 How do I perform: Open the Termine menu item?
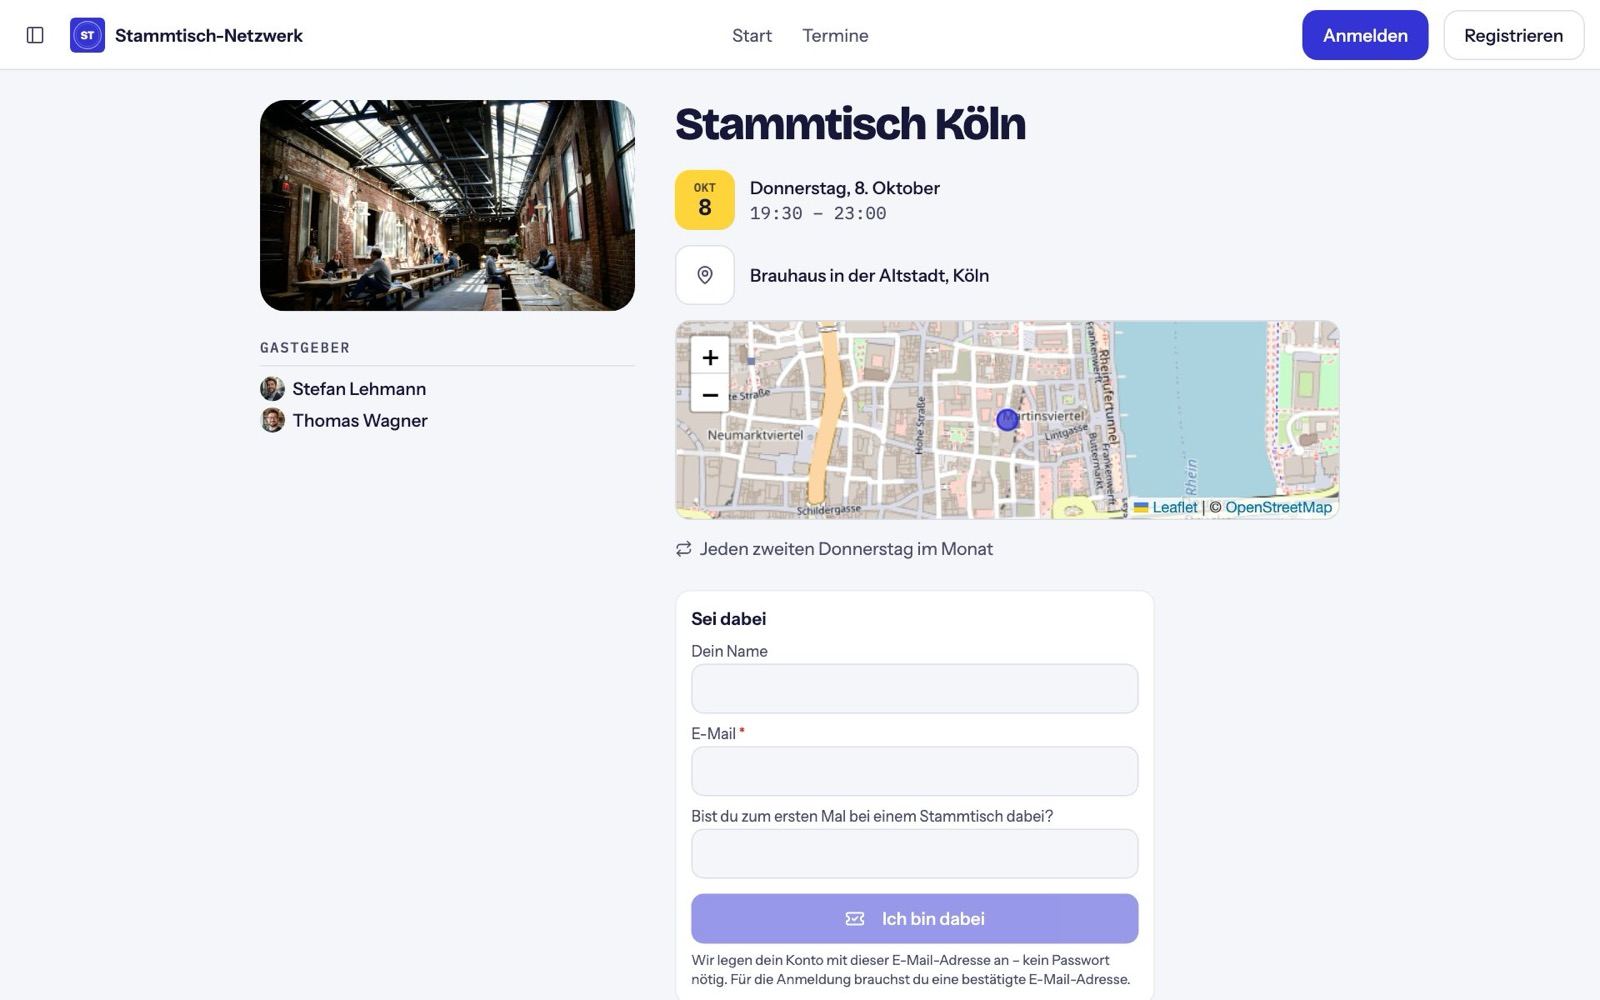coord(835,35)
